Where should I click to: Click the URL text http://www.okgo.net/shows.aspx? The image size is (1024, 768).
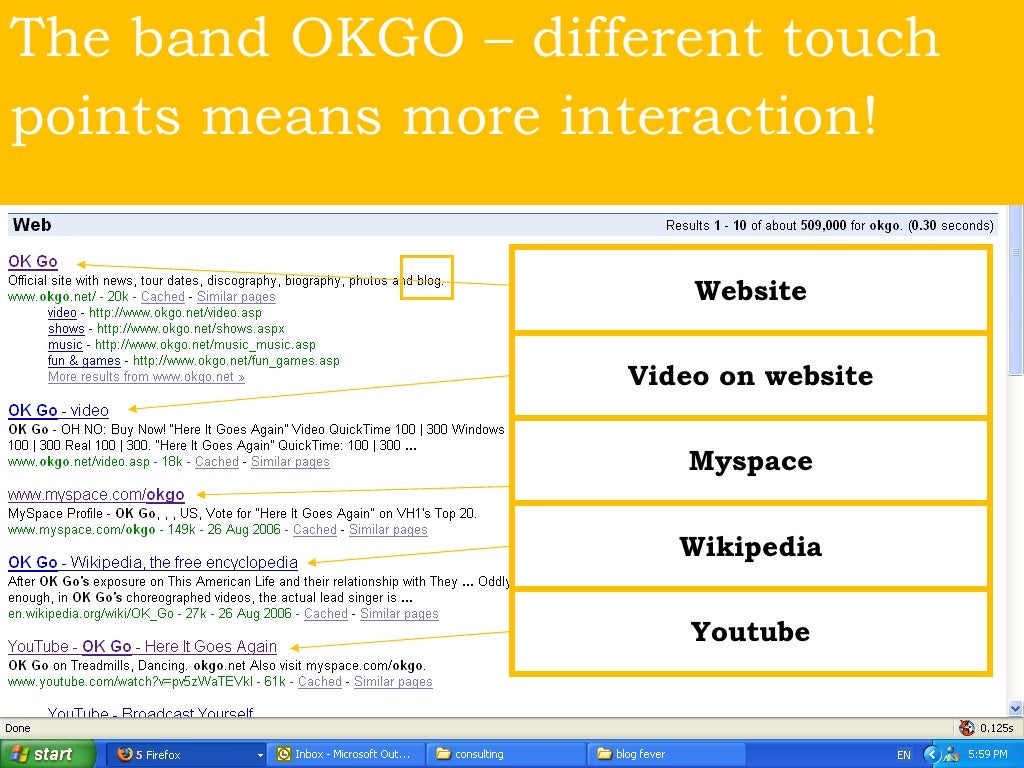click(191, 328)
